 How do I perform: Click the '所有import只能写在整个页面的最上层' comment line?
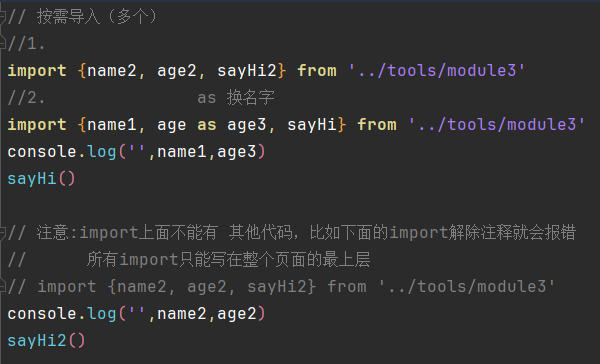click(x=228, y=260)
